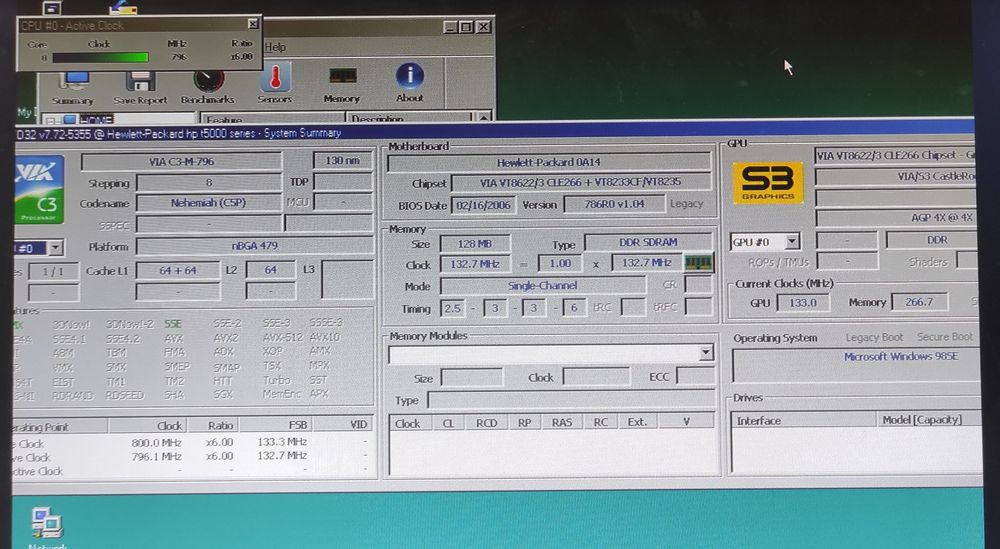Image resolution: width=1000 pixels, height=549 pixels.
Task: Click the memory size 128 MB field
Action: [x=475, y=244]
